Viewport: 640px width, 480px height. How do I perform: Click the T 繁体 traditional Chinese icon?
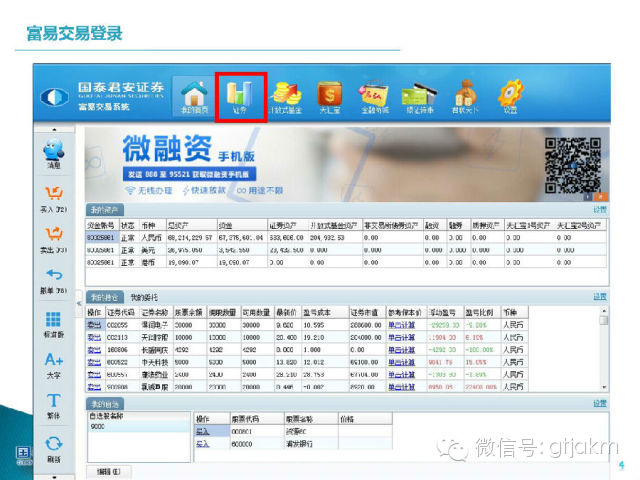(53, 406)
